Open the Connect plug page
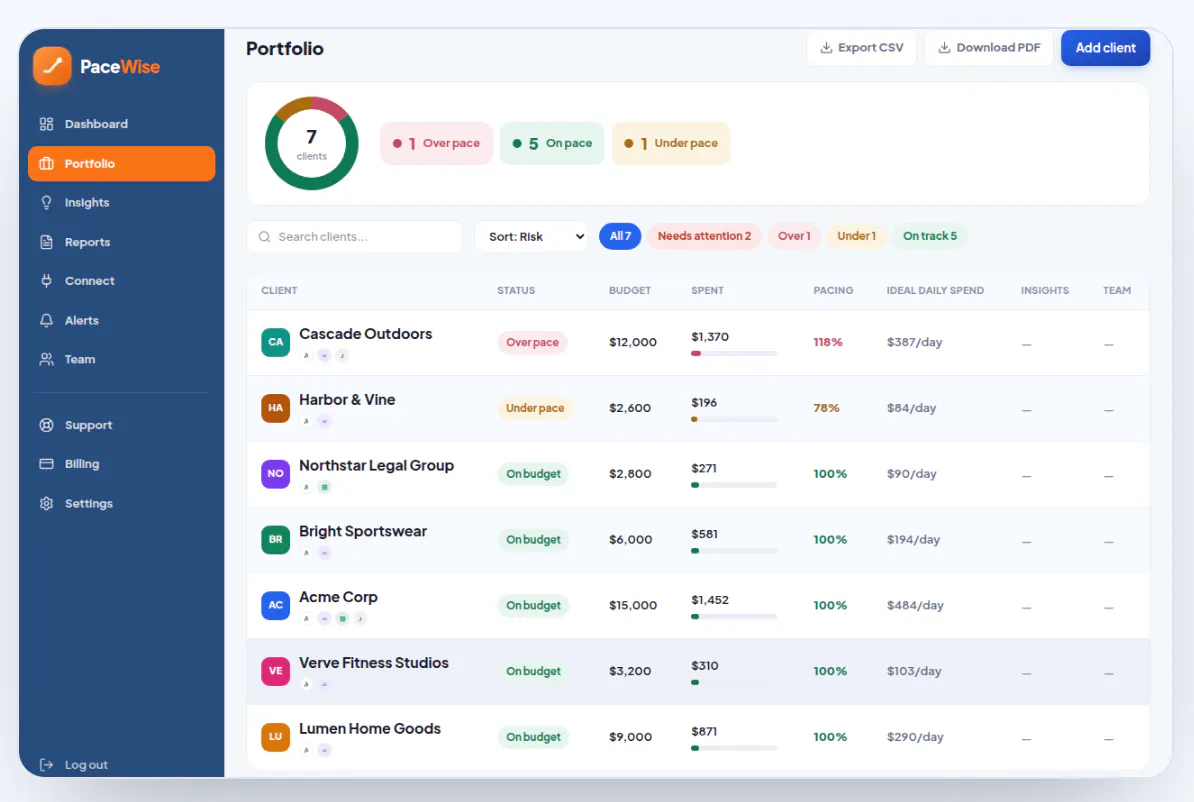The image size is (1194, 802). (121, 281)
